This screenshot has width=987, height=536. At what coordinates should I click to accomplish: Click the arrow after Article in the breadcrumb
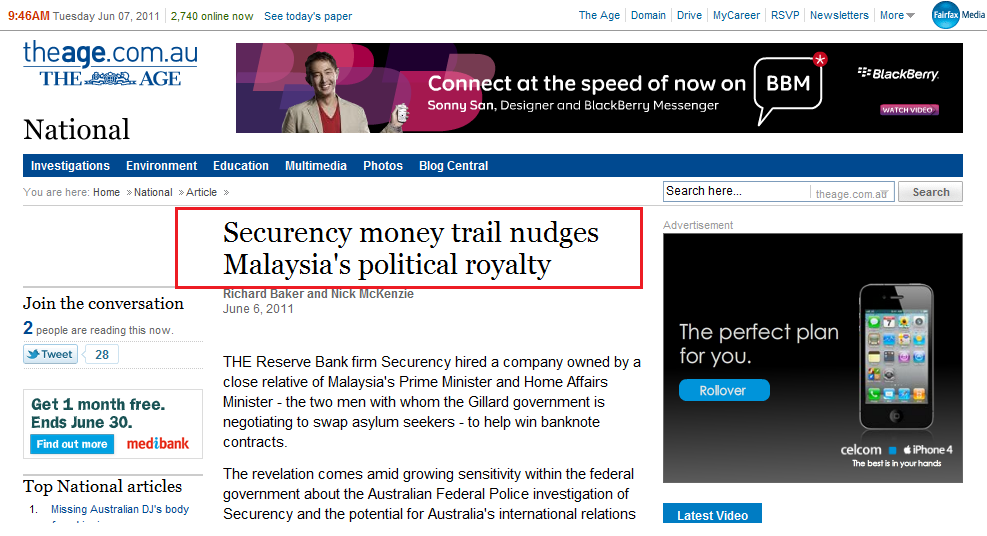coord(226,193)
